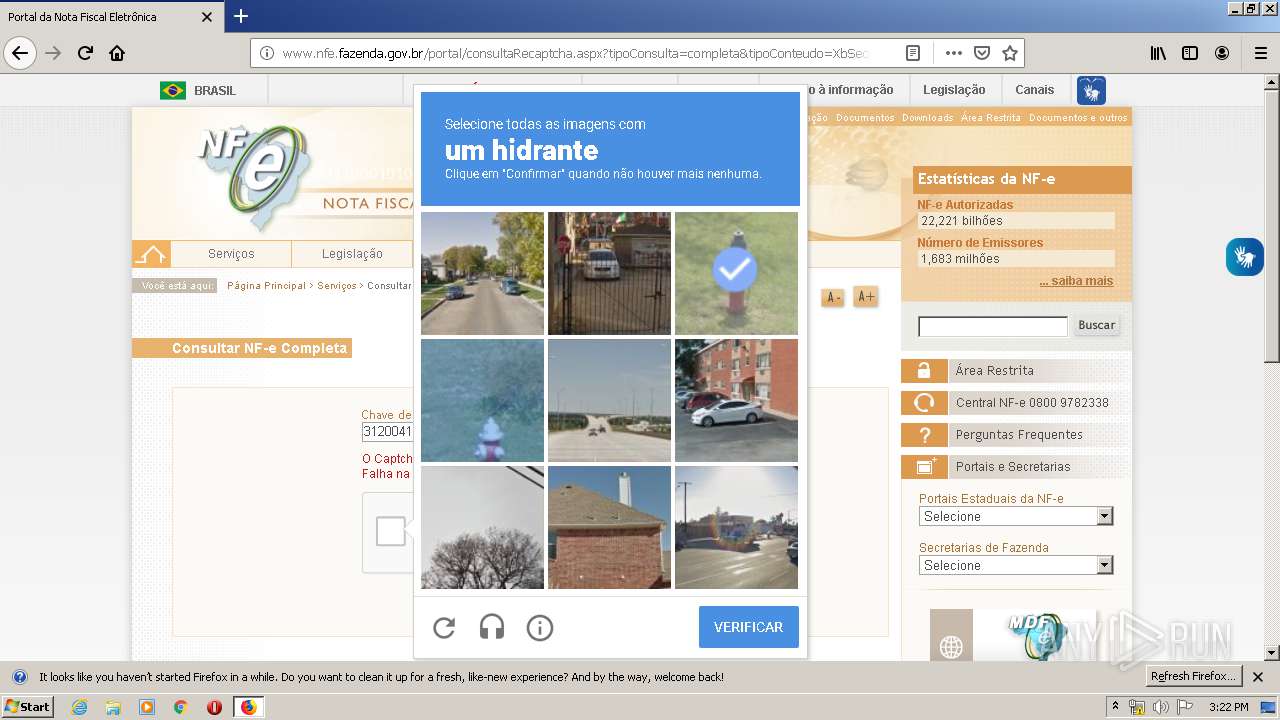
Task: Reload the current page
Action: (x=86, y=53)
